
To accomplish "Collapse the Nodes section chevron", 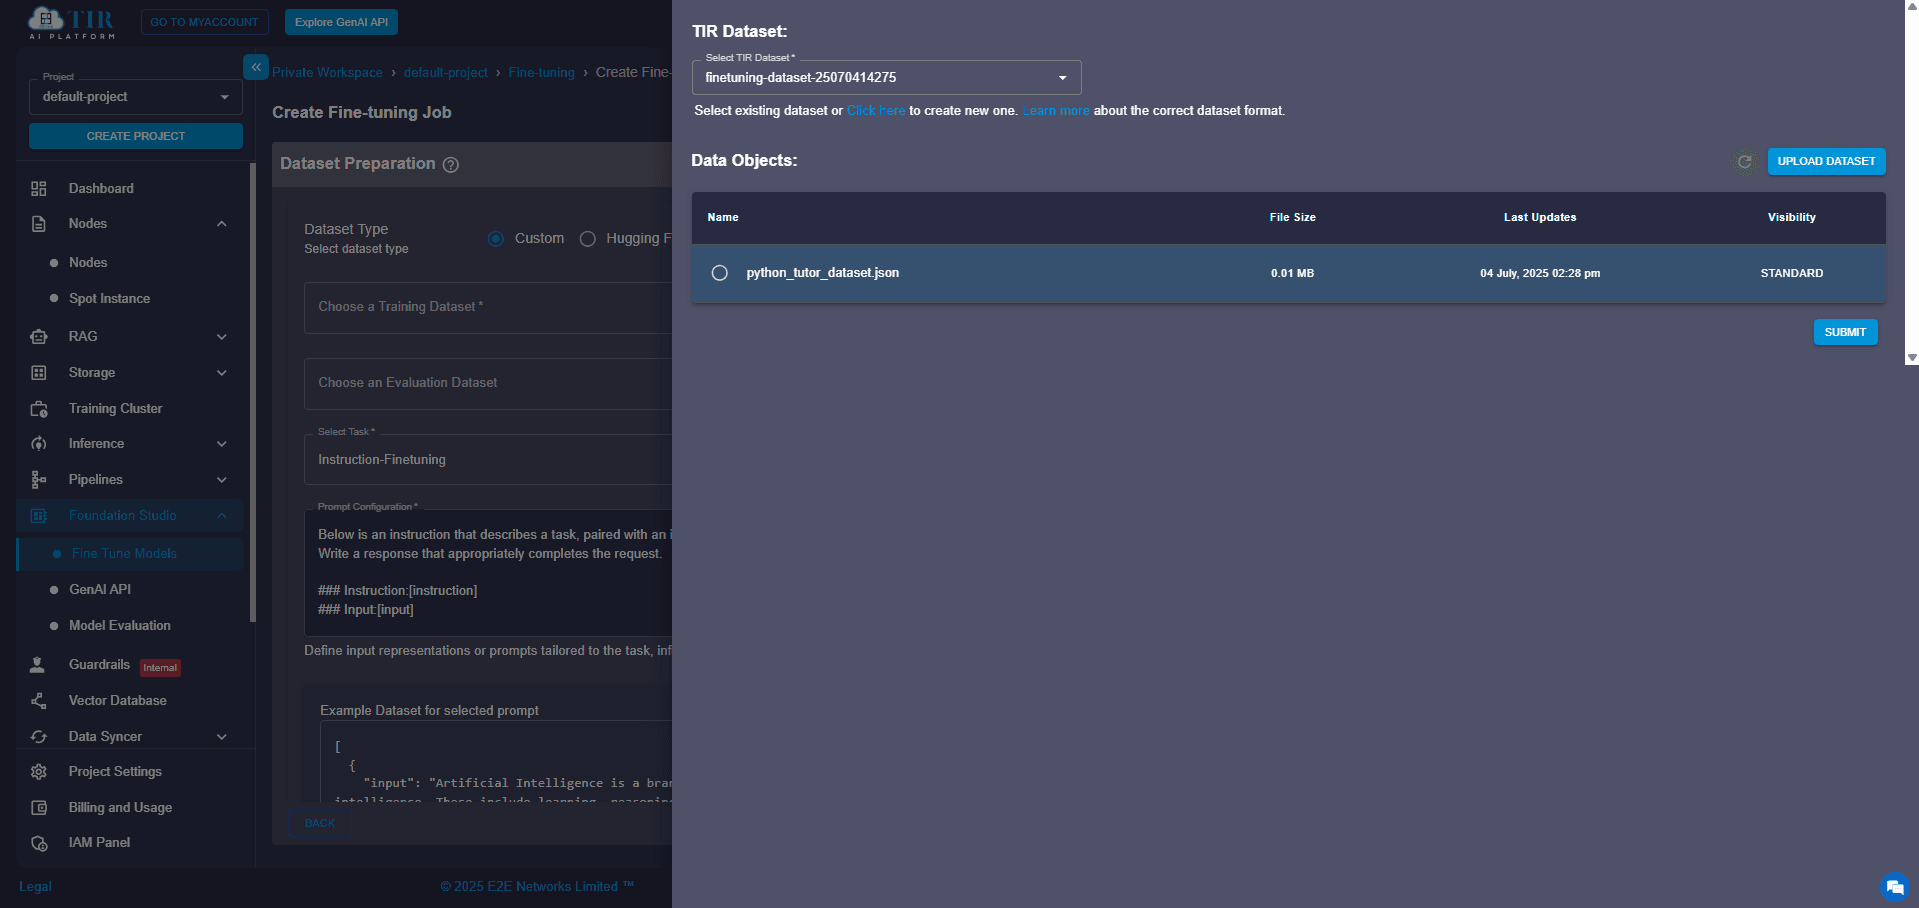I will [x=222, y=224].
